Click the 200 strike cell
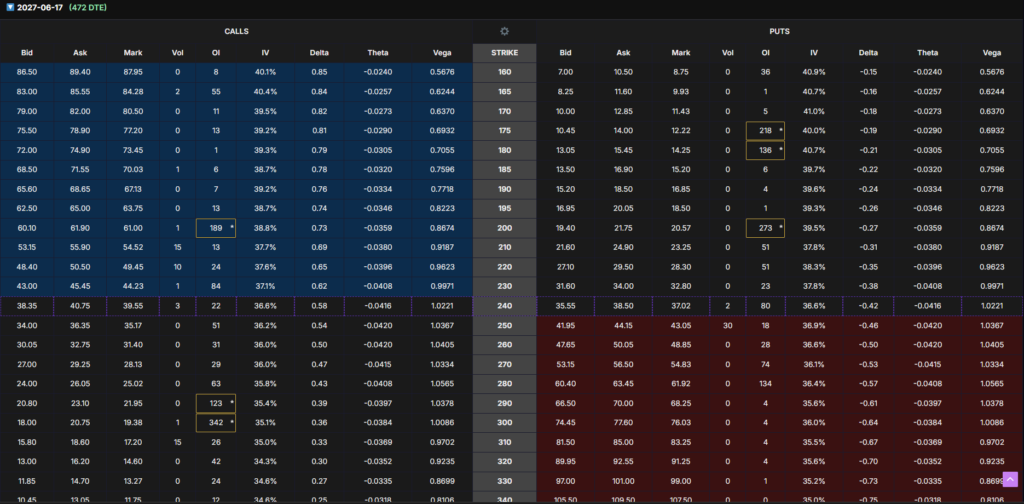The width and height of the screenshot is (1024, 504). tap(504, 229)
